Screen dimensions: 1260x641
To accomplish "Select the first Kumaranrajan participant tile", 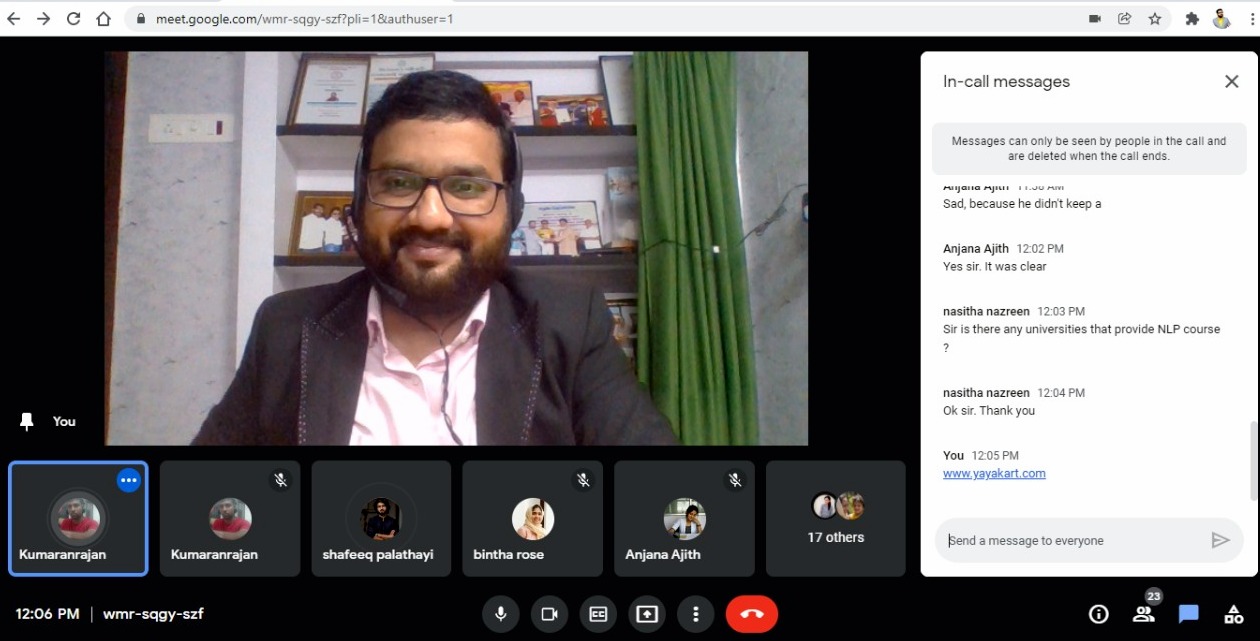I will tap(78, 518).
